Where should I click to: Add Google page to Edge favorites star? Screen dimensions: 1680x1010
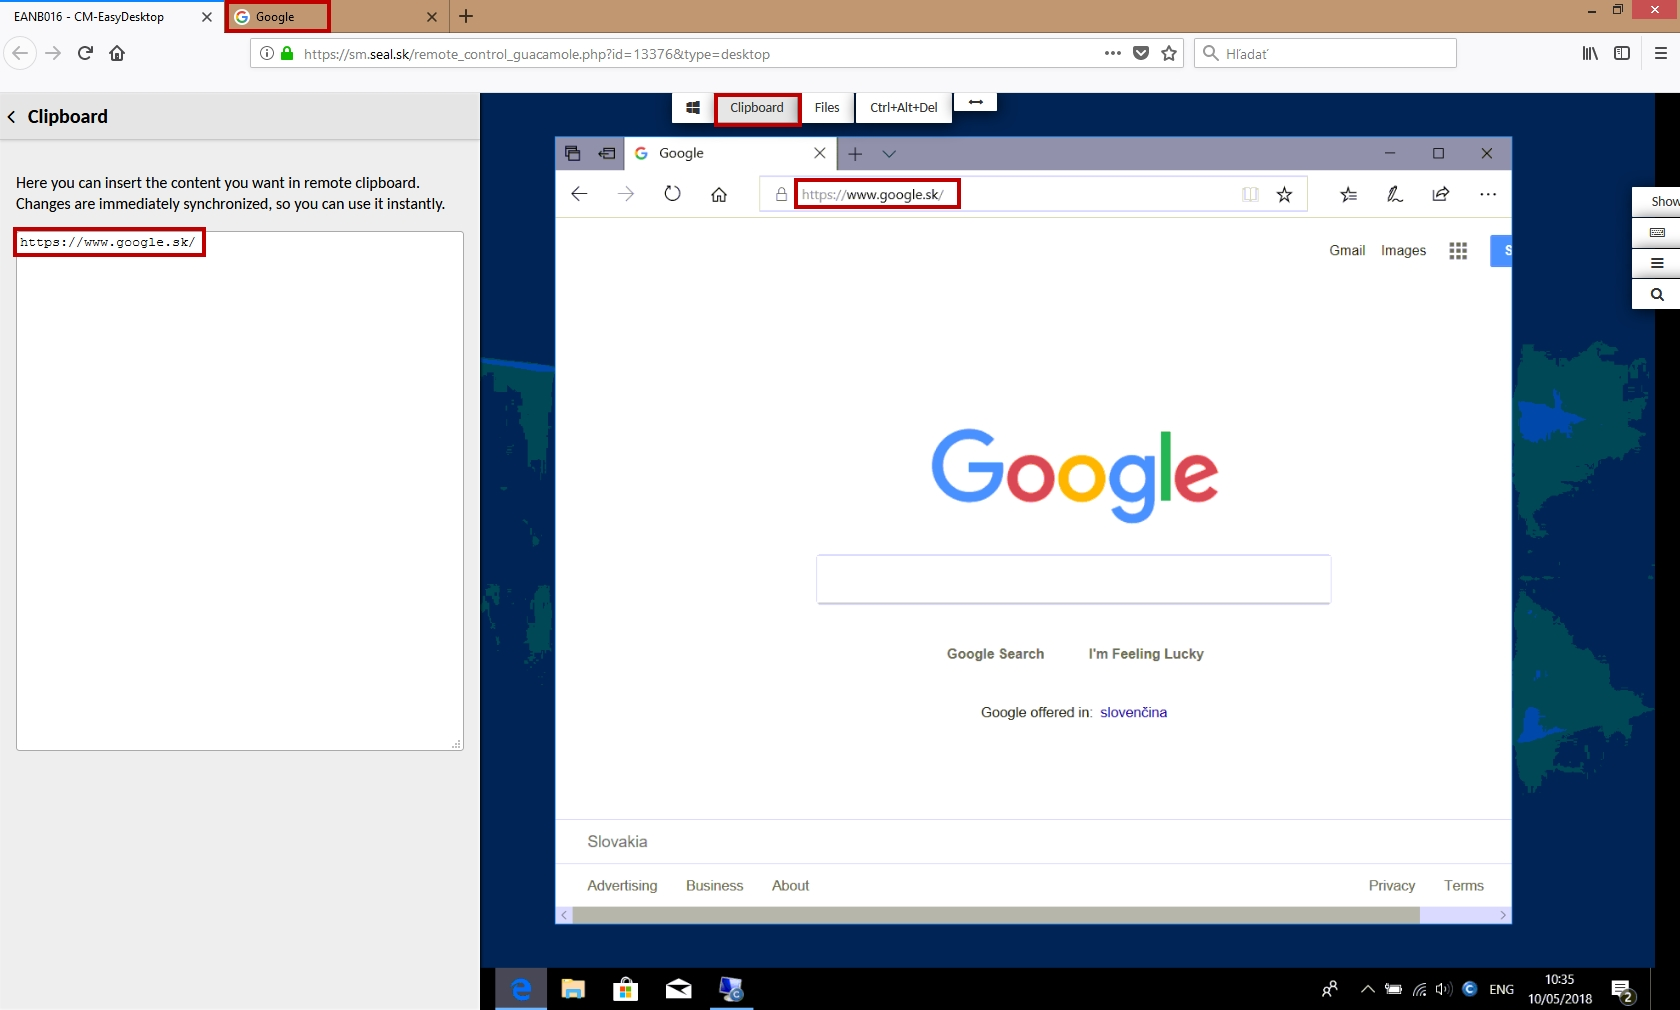(x=1285, y=194)
